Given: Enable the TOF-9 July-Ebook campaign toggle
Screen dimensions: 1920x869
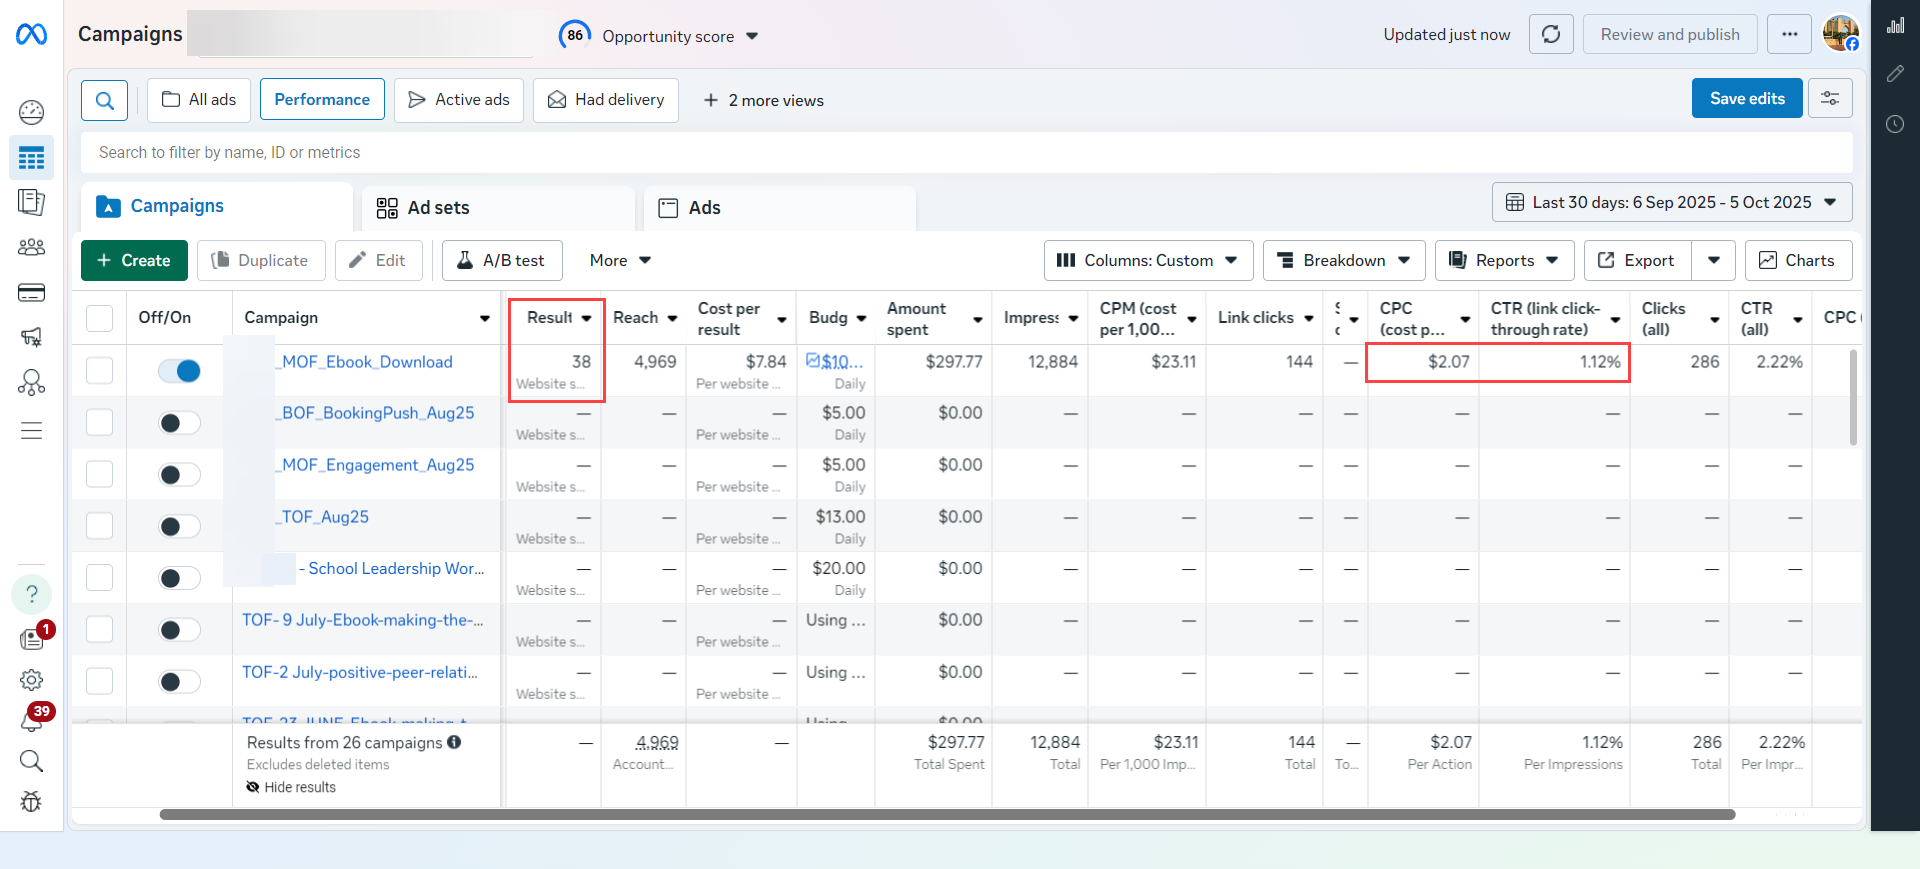Looking at the screenshot, I should point(179,630).
